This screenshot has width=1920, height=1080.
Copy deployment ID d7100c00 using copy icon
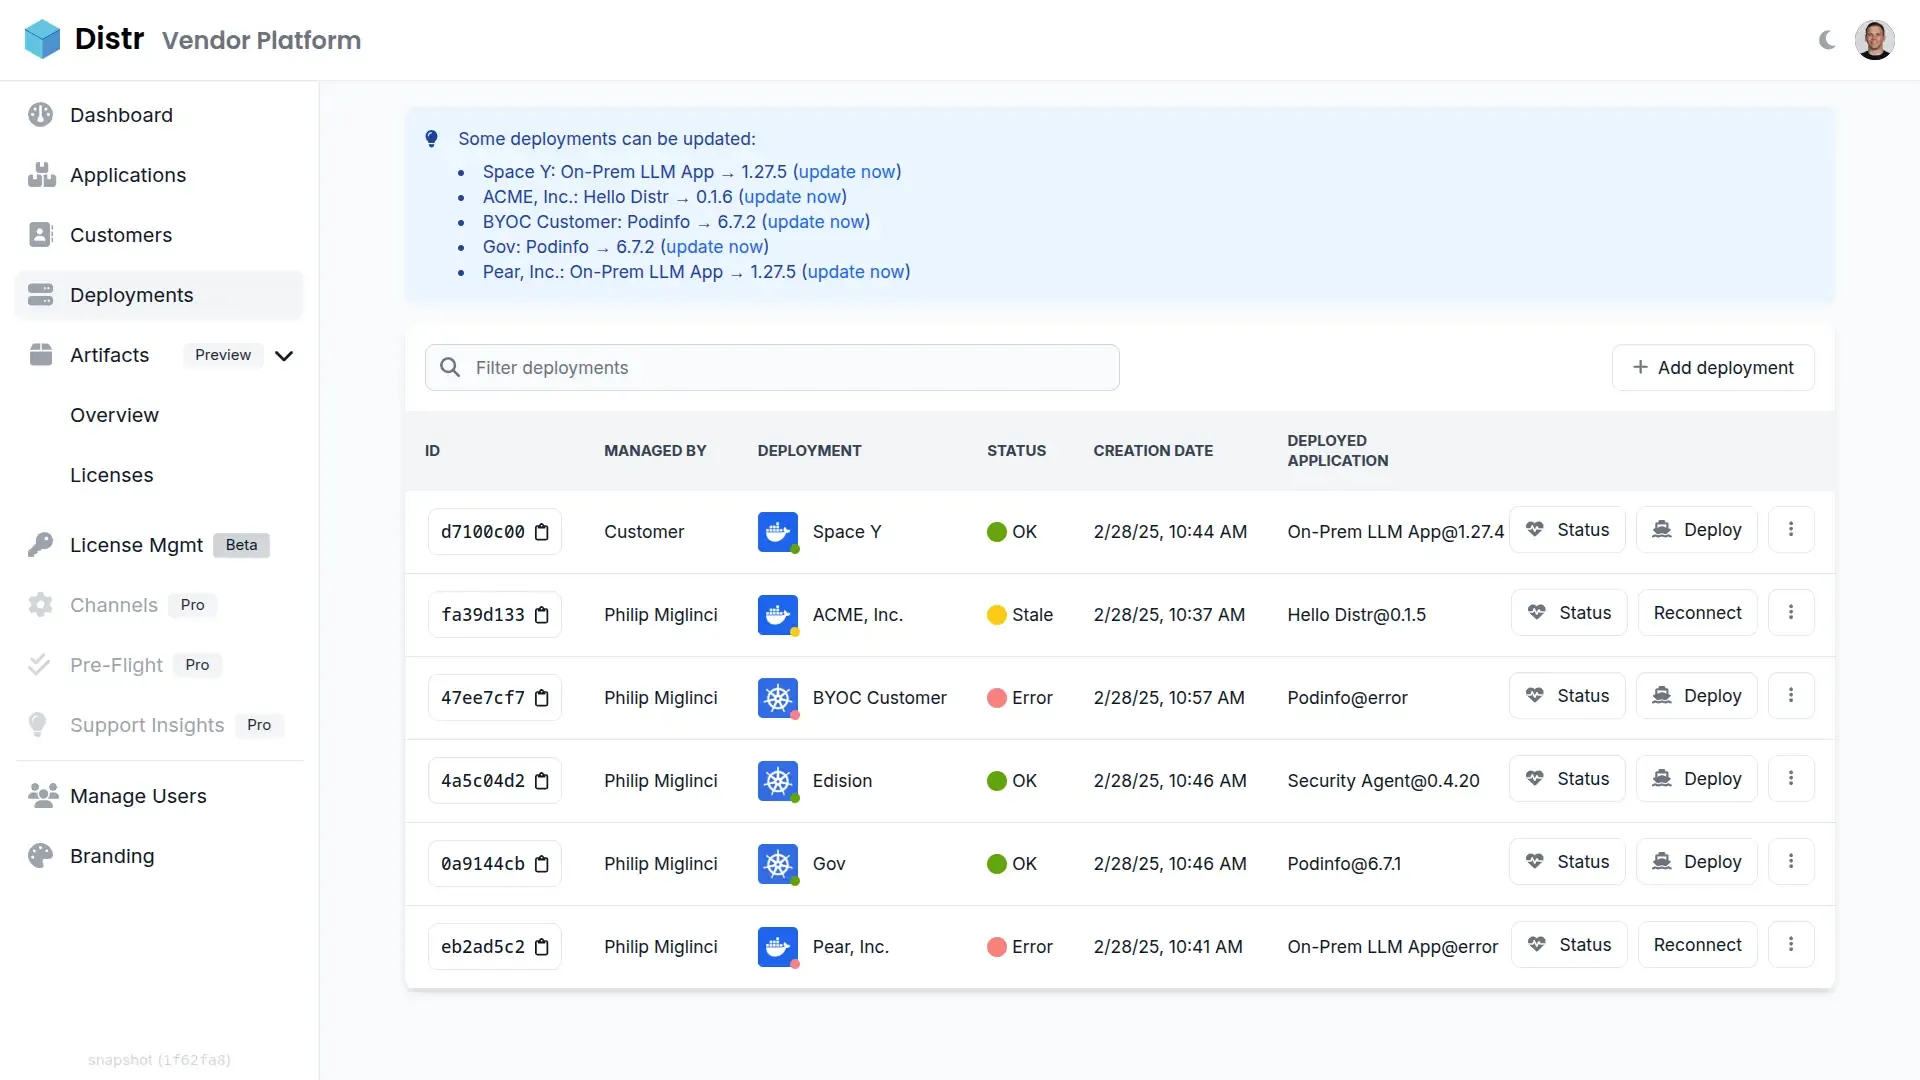click(543, 532)
